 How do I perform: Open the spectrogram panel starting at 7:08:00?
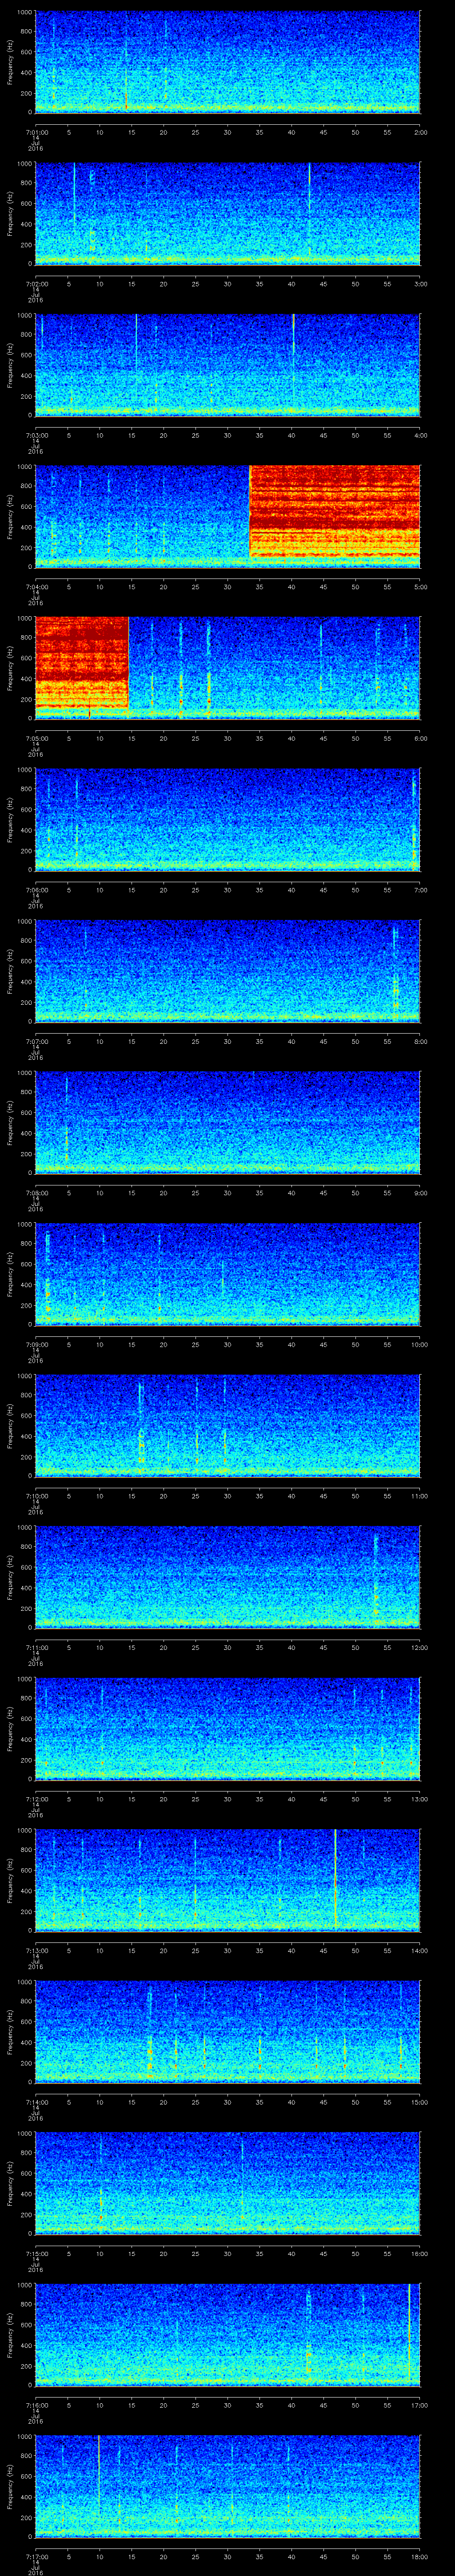coord(227,1122)
